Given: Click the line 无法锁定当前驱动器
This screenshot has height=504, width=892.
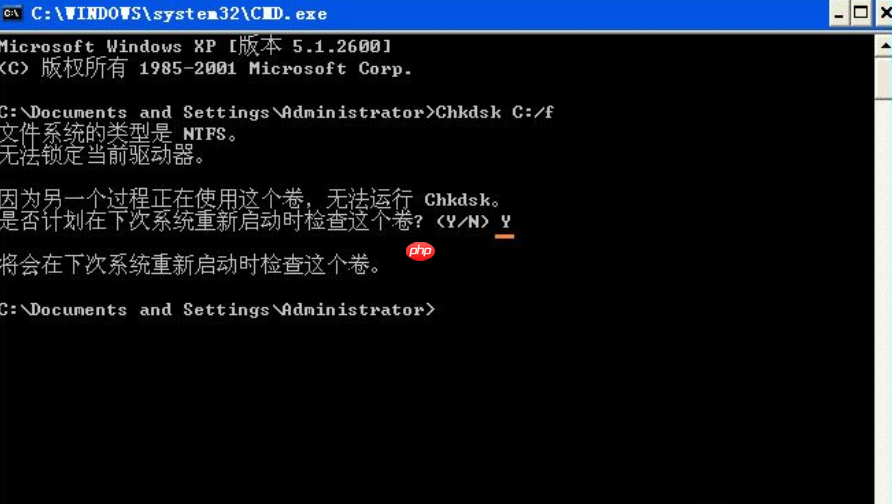Looking at the screenshot, I should pyautogui.click(x=103, y=155).
